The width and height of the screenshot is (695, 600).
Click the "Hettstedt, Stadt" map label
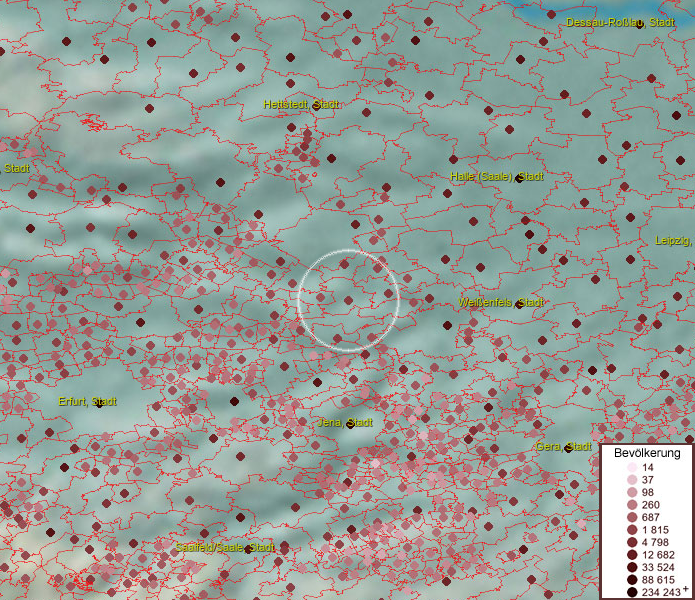[x=301, y=105]
